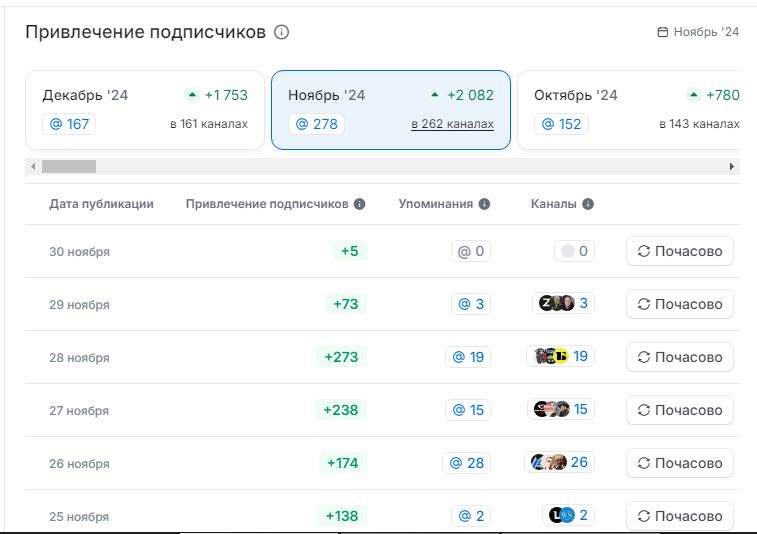The width and height of the screenshot is (757, 534).
Task: Click info icon next to Привлечение подписчиков title
Action: tap(282, 32)
